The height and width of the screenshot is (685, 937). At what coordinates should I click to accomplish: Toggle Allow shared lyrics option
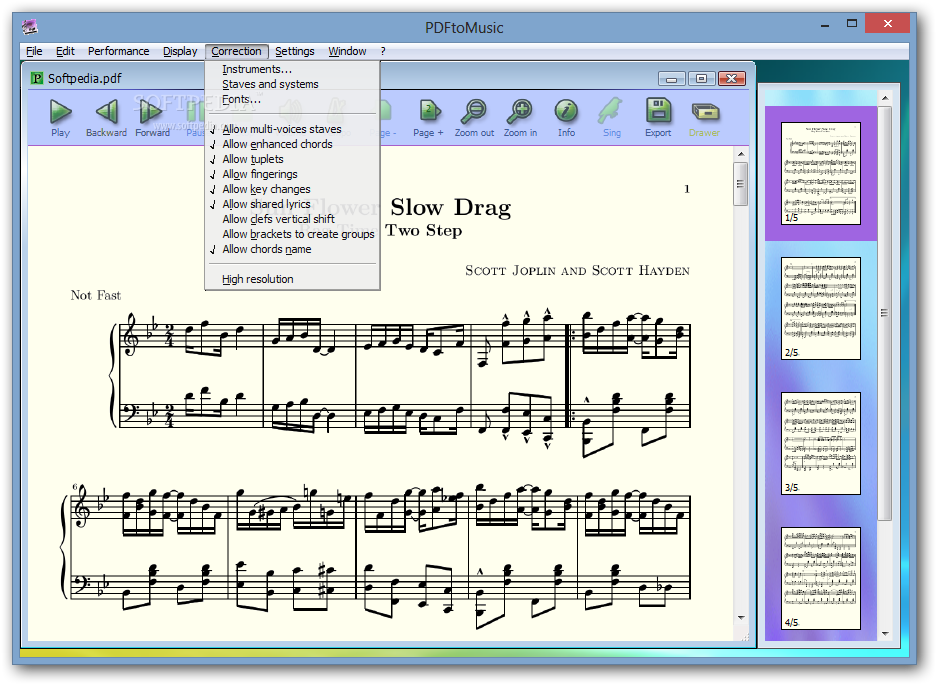click(x=292, y=204)
